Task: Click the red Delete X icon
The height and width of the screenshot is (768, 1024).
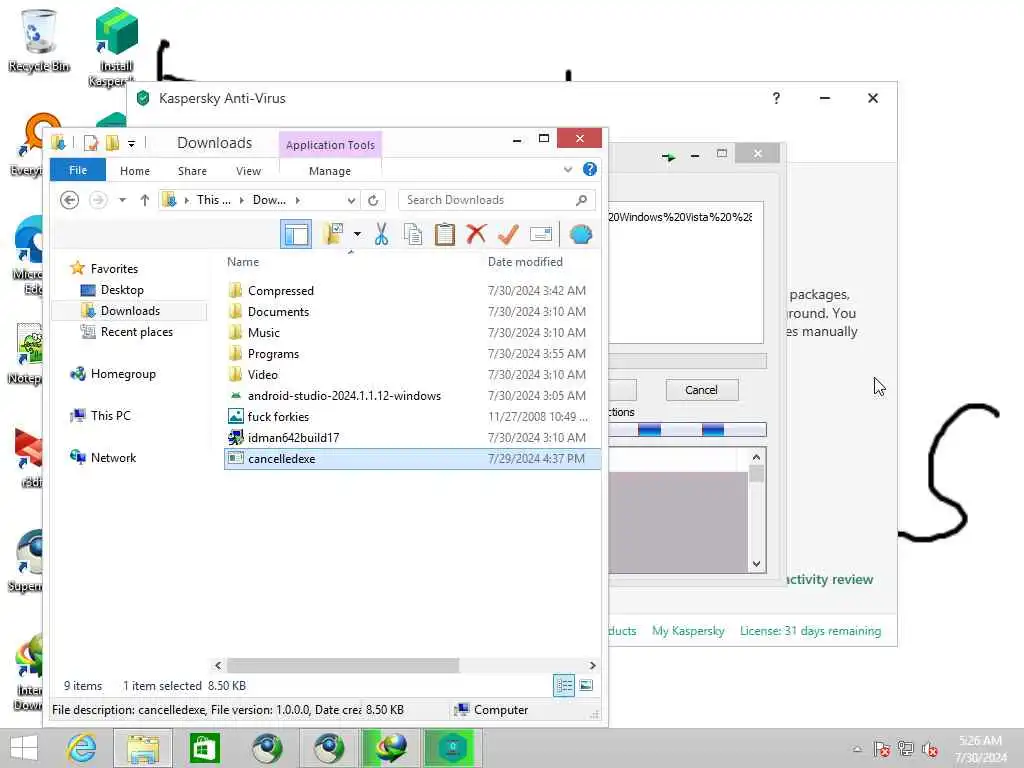Action: [x=476, y=234]
